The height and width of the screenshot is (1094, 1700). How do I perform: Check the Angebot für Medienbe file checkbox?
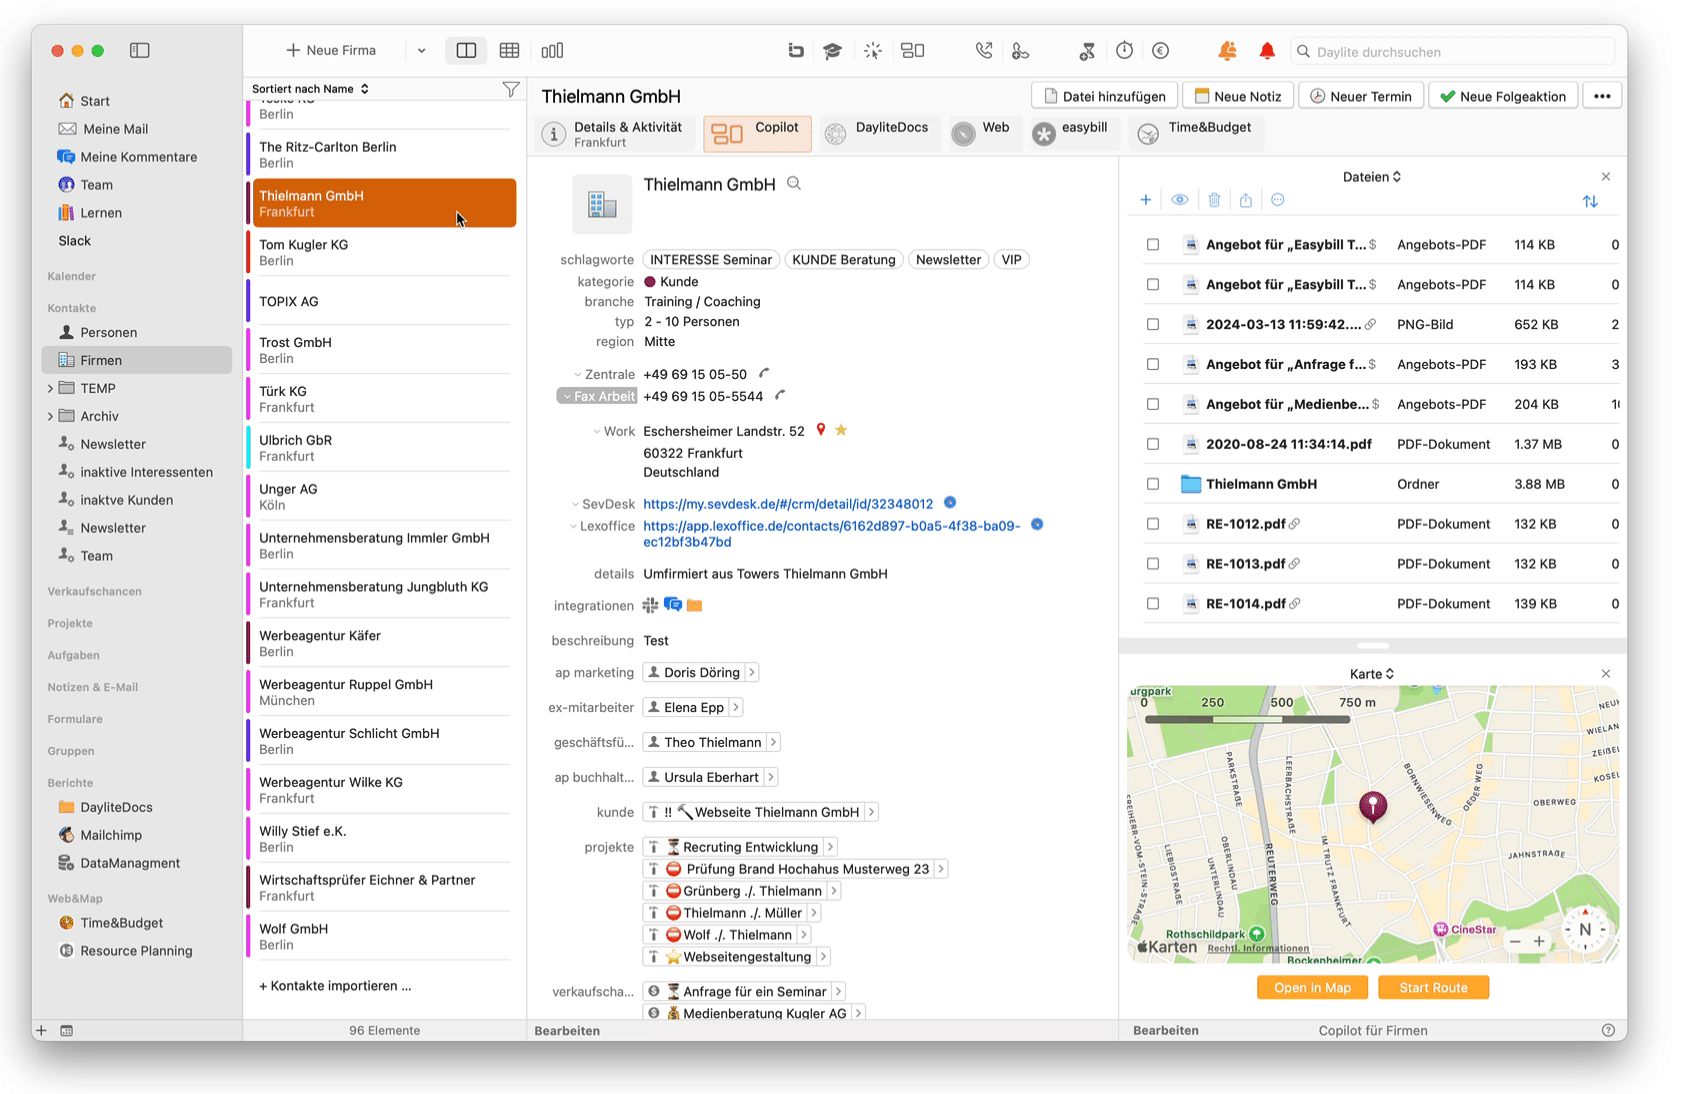[1153, 404]
